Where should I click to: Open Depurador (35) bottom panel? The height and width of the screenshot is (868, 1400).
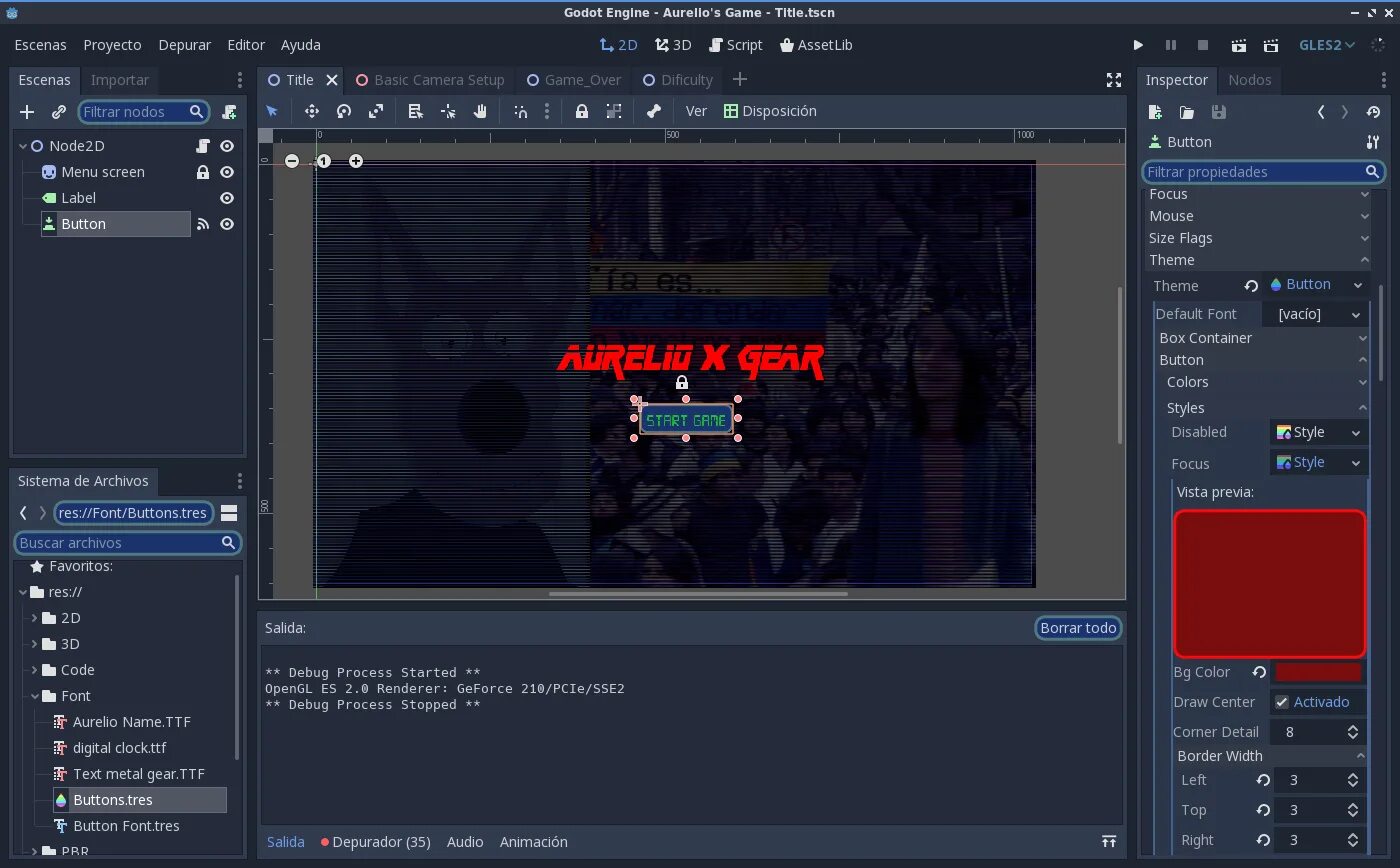point(375,842)
